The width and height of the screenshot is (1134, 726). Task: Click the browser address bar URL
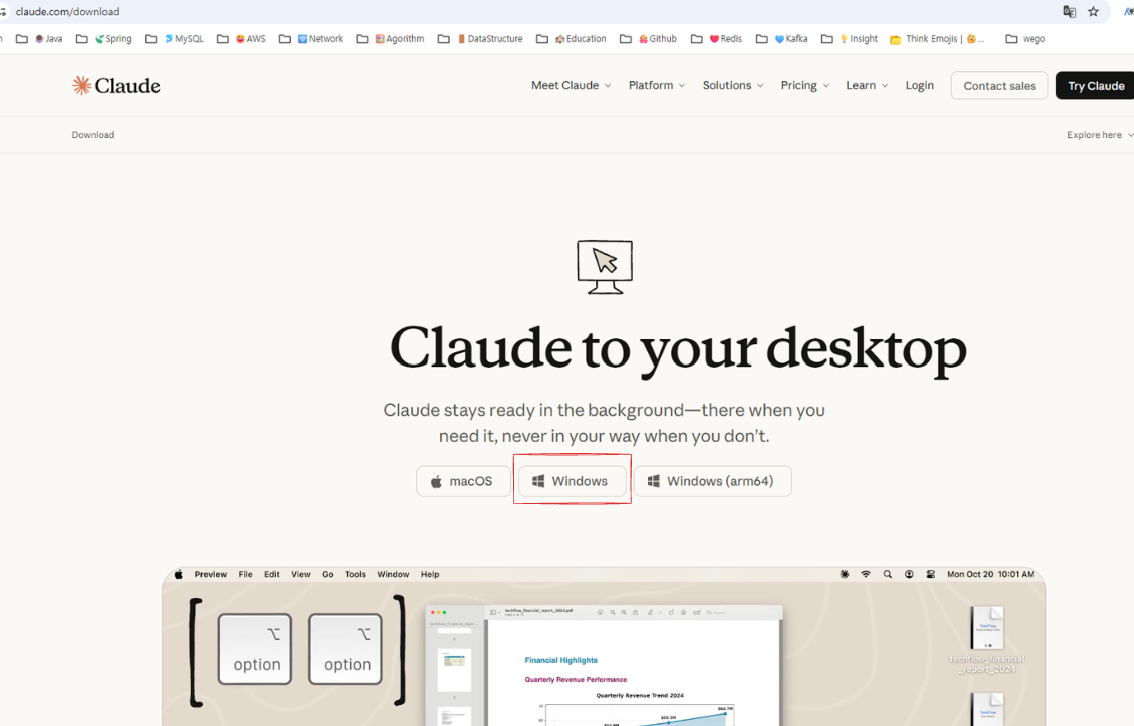click(x=67, y=12)
